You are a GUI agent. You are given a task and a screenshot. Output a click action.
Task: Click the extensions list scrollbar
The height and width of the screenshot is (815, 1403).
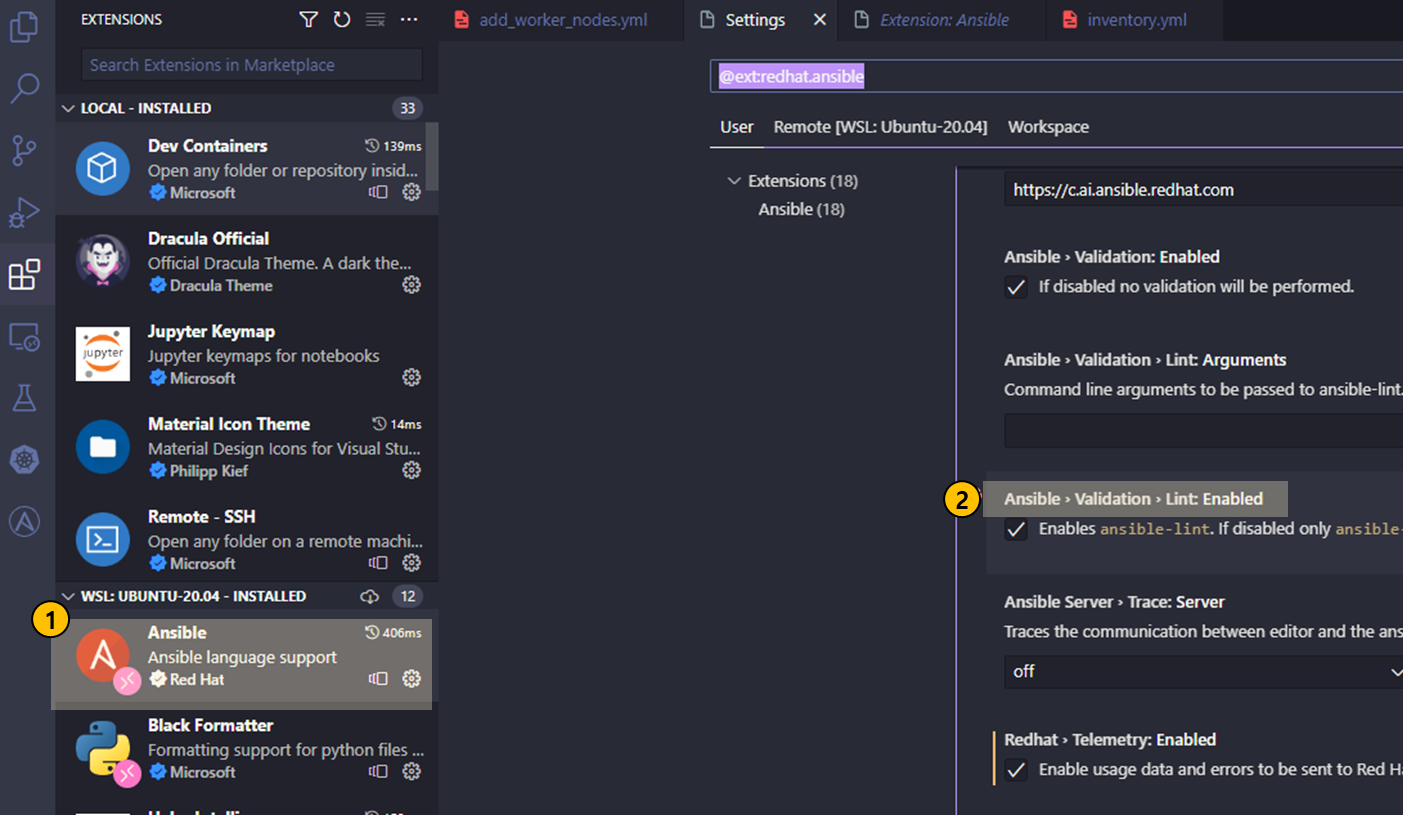point(432,156)
